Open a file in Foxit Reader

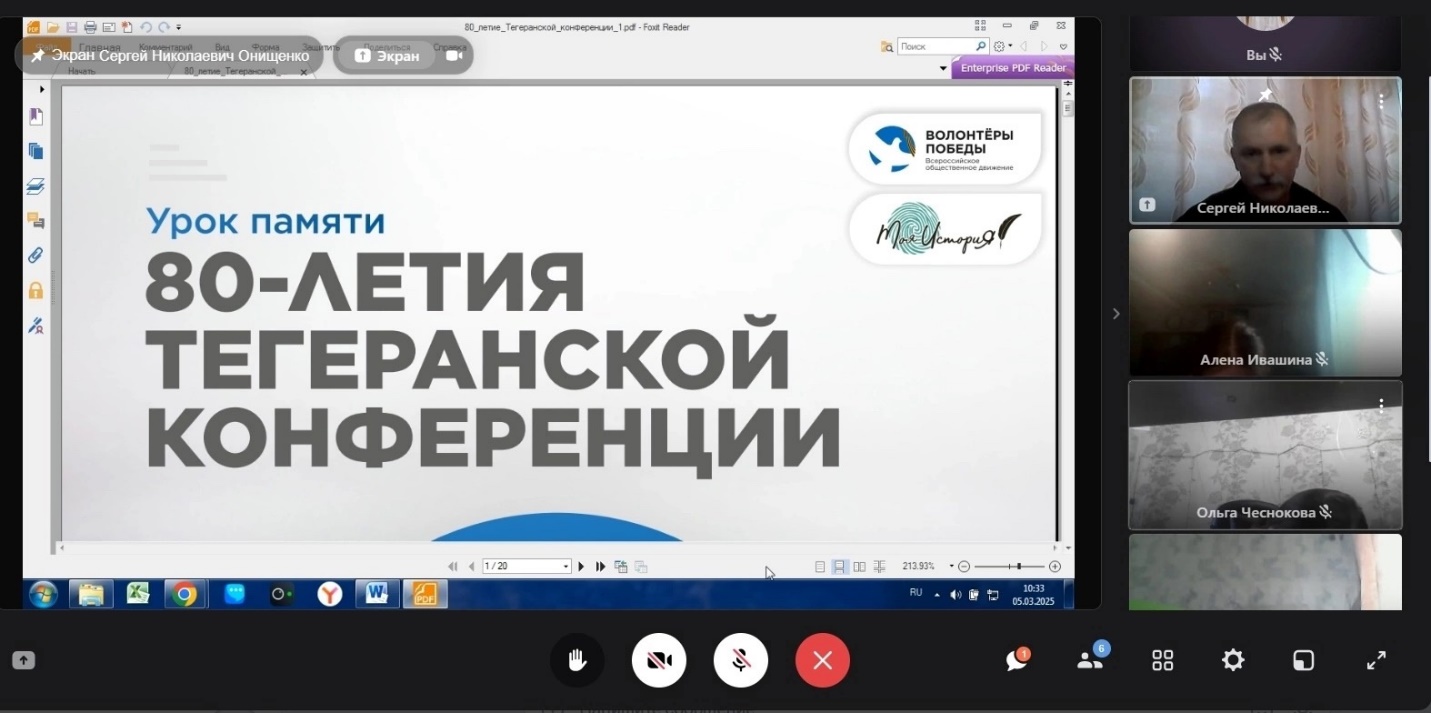(x=53, y=27)
